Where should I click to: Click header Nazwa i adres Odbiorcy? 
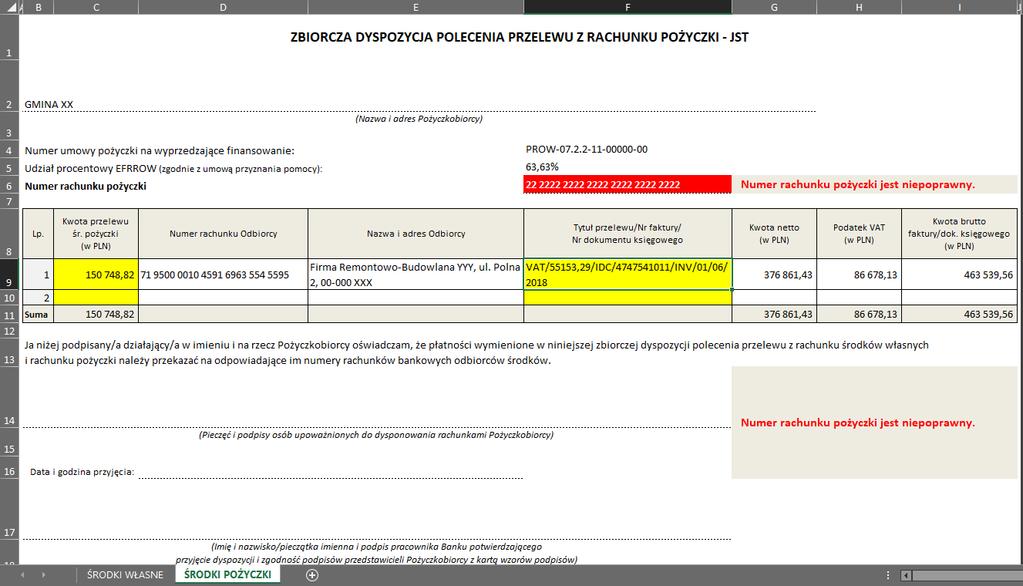(416, 234)
